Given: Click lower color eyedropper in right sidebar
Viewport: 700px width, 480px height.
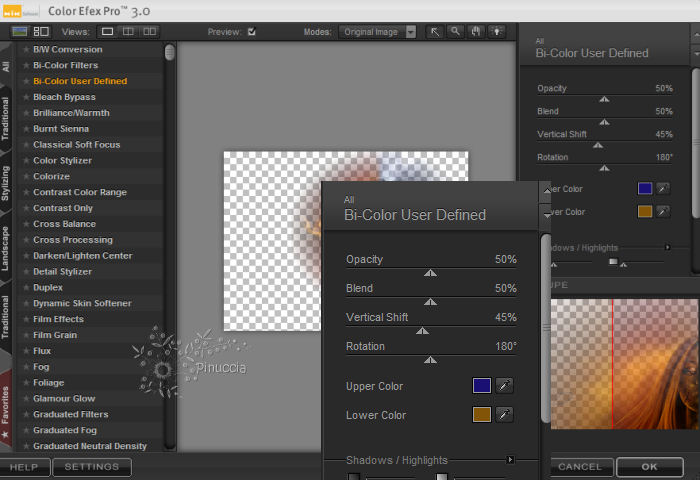Looking at the screenshot, I should click(663, 211).
